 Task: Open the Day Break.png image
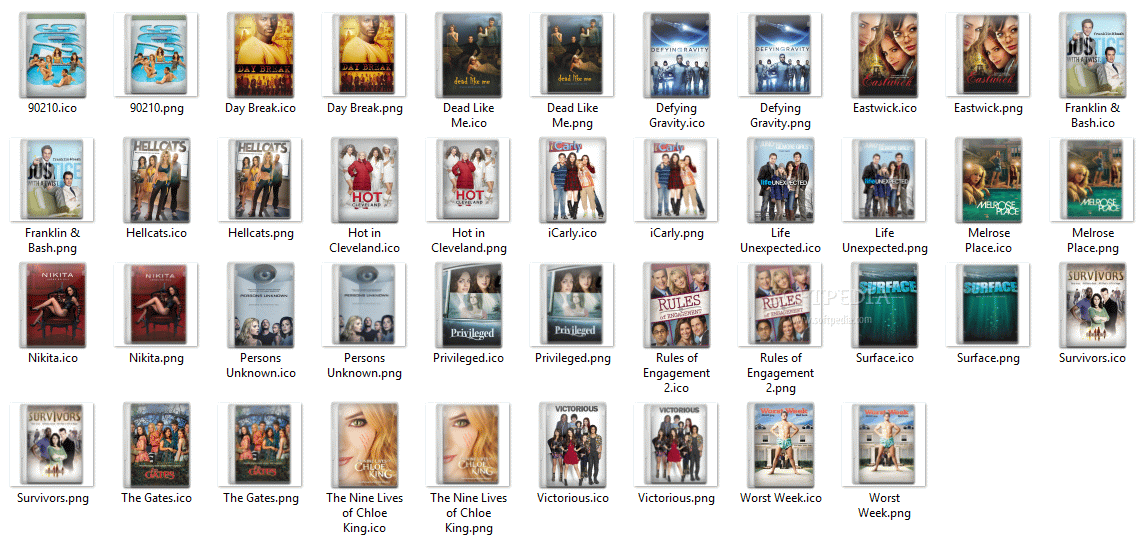pos(364,55)
